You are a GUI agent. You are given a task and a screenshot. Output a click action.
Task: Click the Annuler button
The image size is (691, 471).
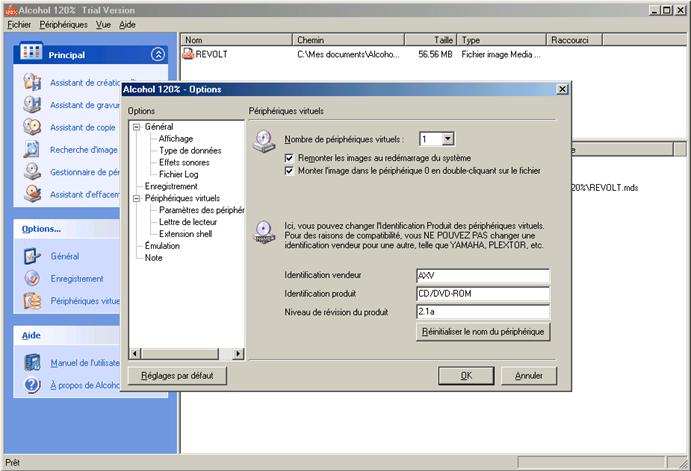click(529, 375)
